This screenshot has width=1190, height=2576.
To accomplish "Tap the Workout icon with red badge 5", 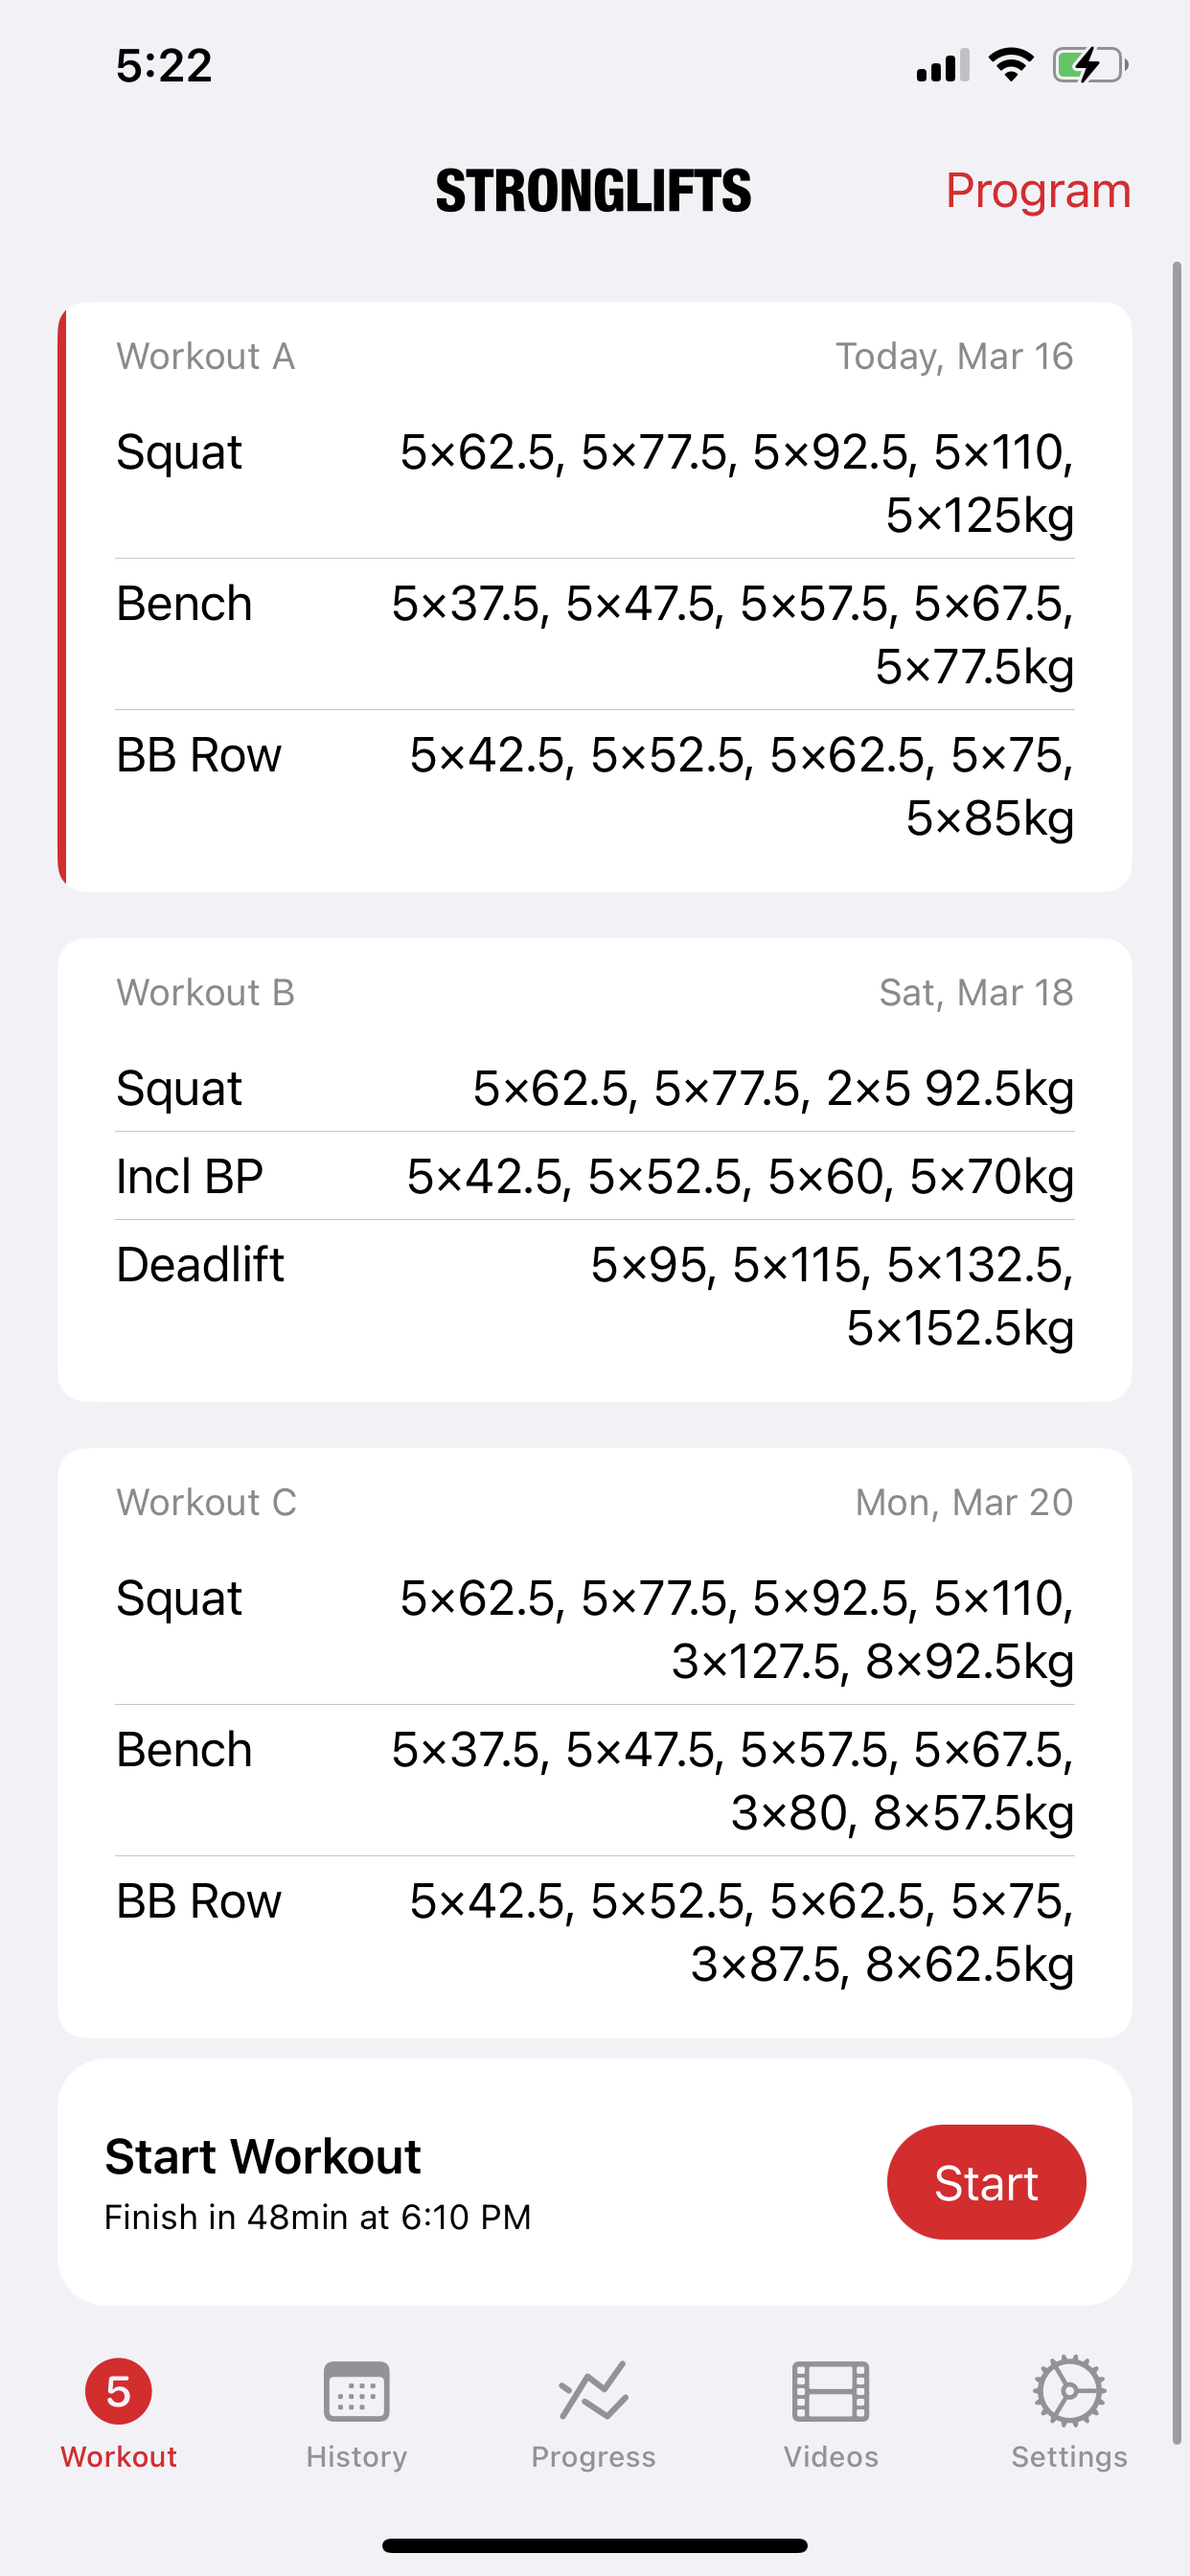I will point(118,2392).
